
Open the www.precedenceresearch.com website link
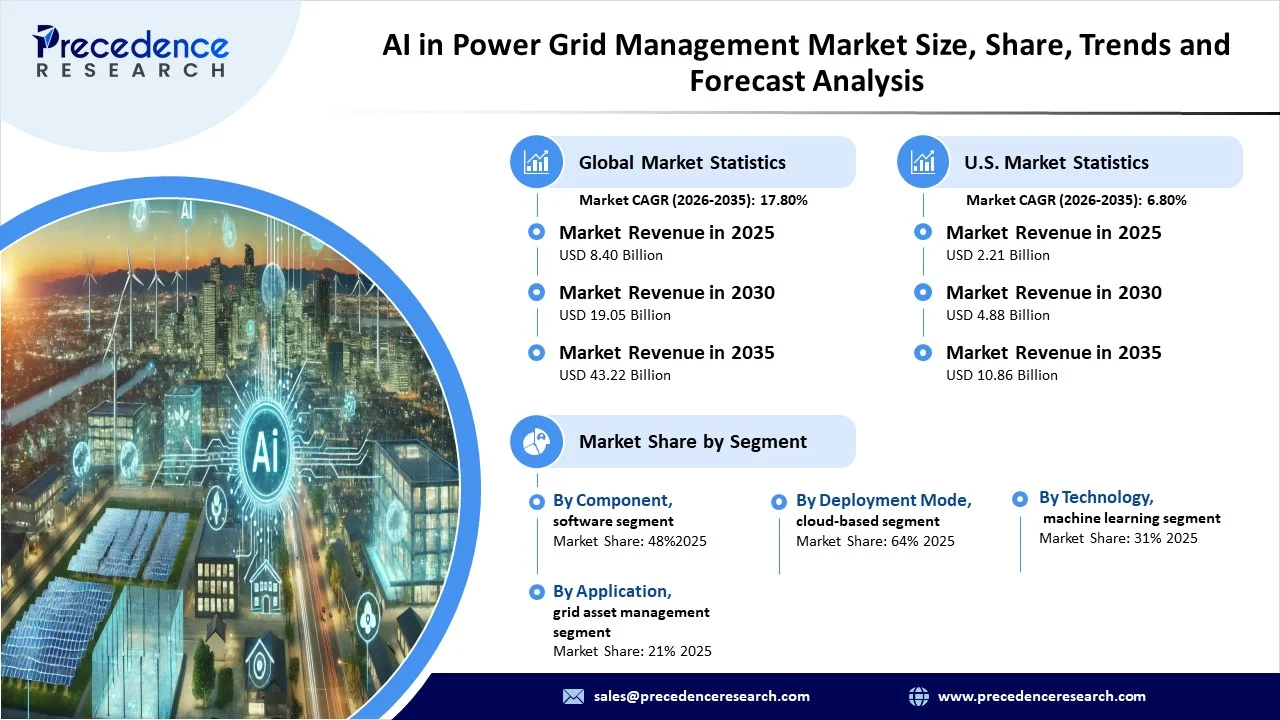point(1042,696)
